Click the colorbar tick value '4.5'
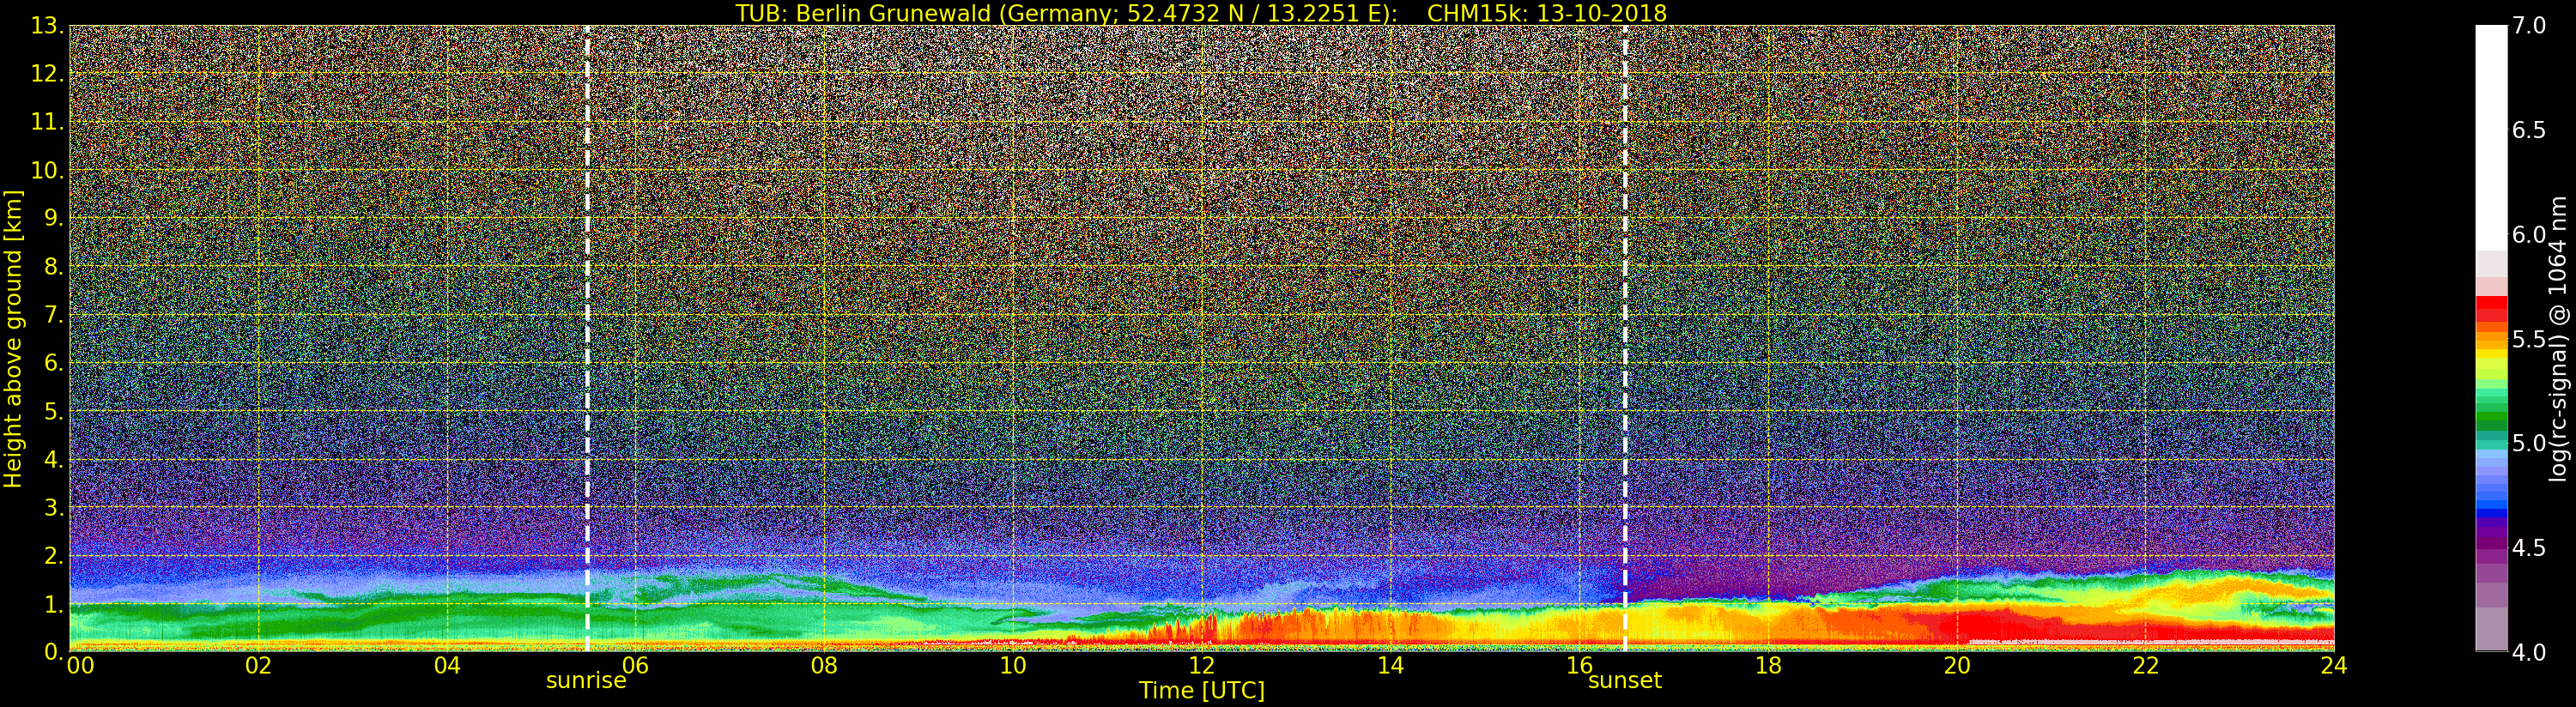The image size is (2576, 707). 2529,548
